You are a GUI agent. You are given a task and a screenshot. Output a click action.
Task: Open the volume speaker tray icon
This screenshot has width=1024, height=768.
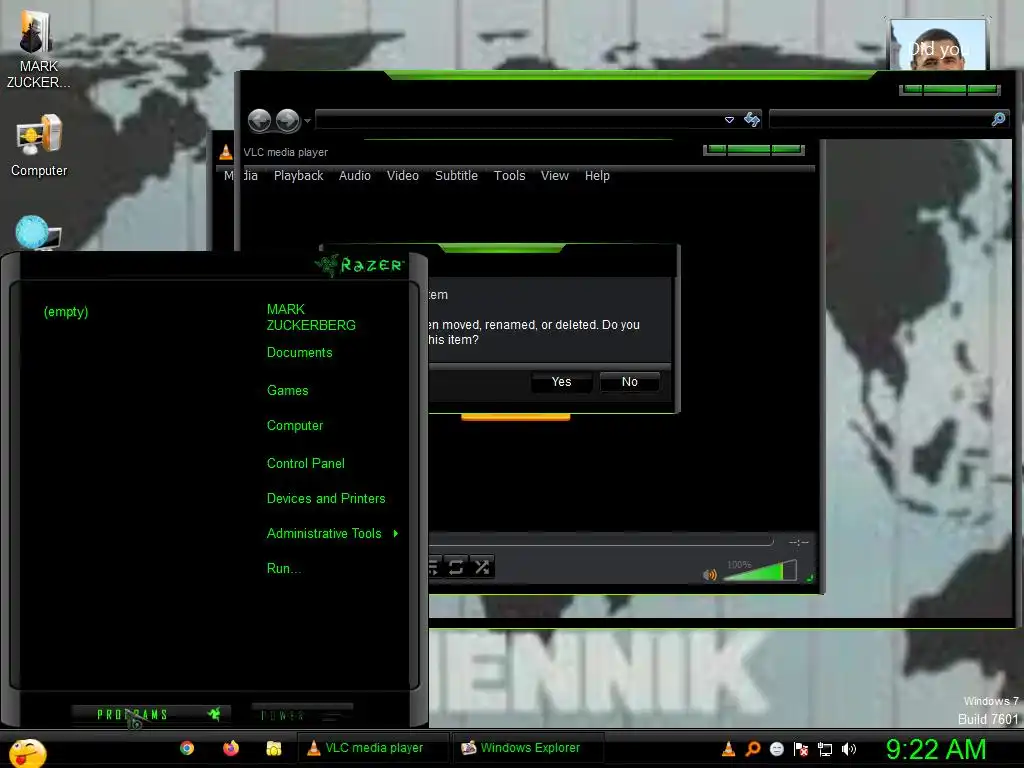pyautogui.click(x=849, y=749)
